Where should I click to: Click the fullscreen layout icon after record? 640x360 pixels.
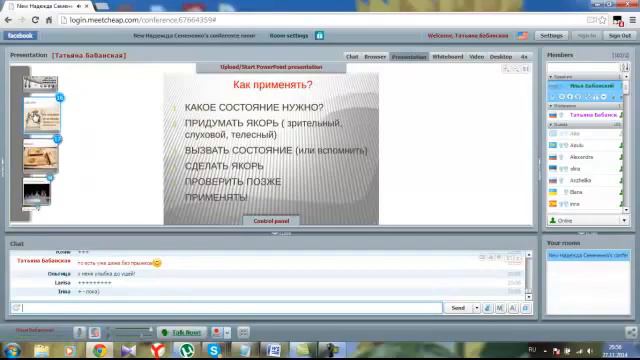coord(244,332)
